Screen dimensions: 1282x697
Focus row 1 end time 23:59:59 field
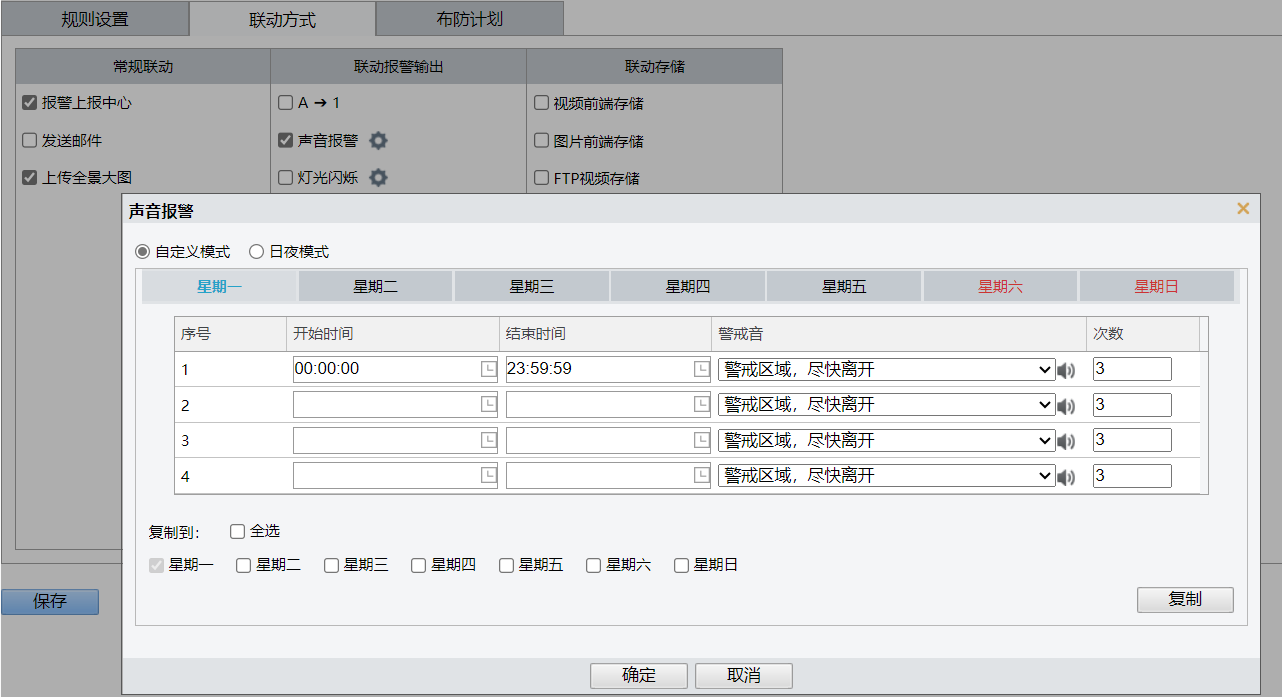point(608,369)
